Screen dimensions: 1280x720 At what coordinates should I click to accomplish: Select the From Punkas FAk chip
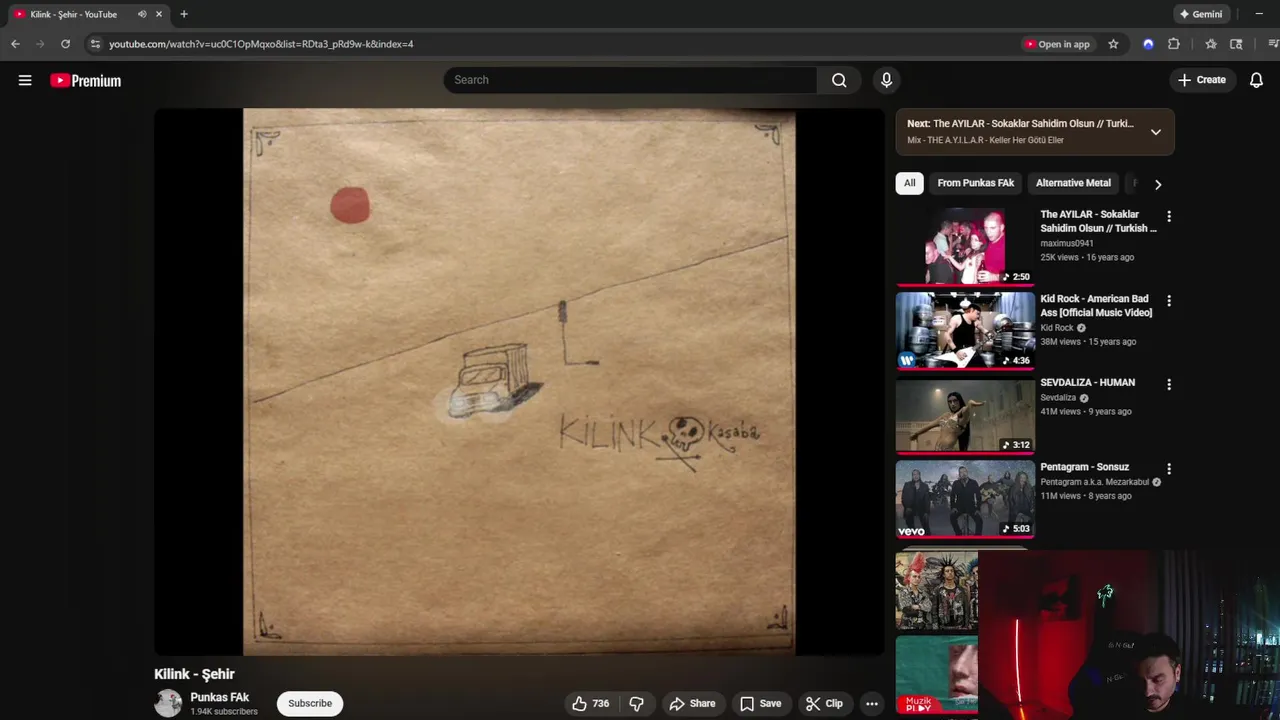(x=976, y=183)
